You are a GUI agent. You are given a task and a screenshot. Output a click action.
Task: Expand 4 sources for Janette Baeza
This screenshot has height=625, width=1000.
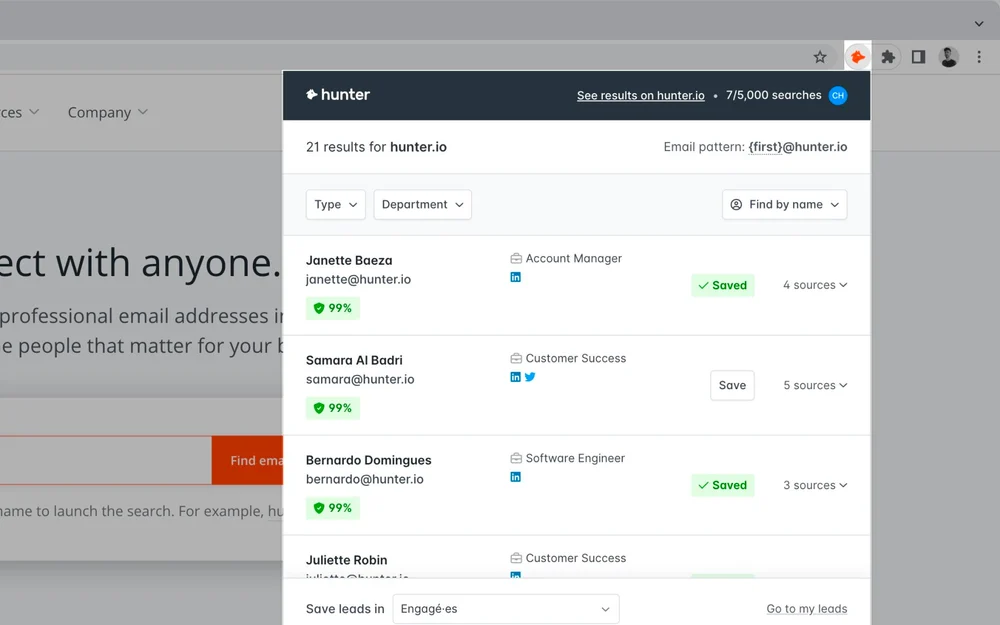[815, 285]
